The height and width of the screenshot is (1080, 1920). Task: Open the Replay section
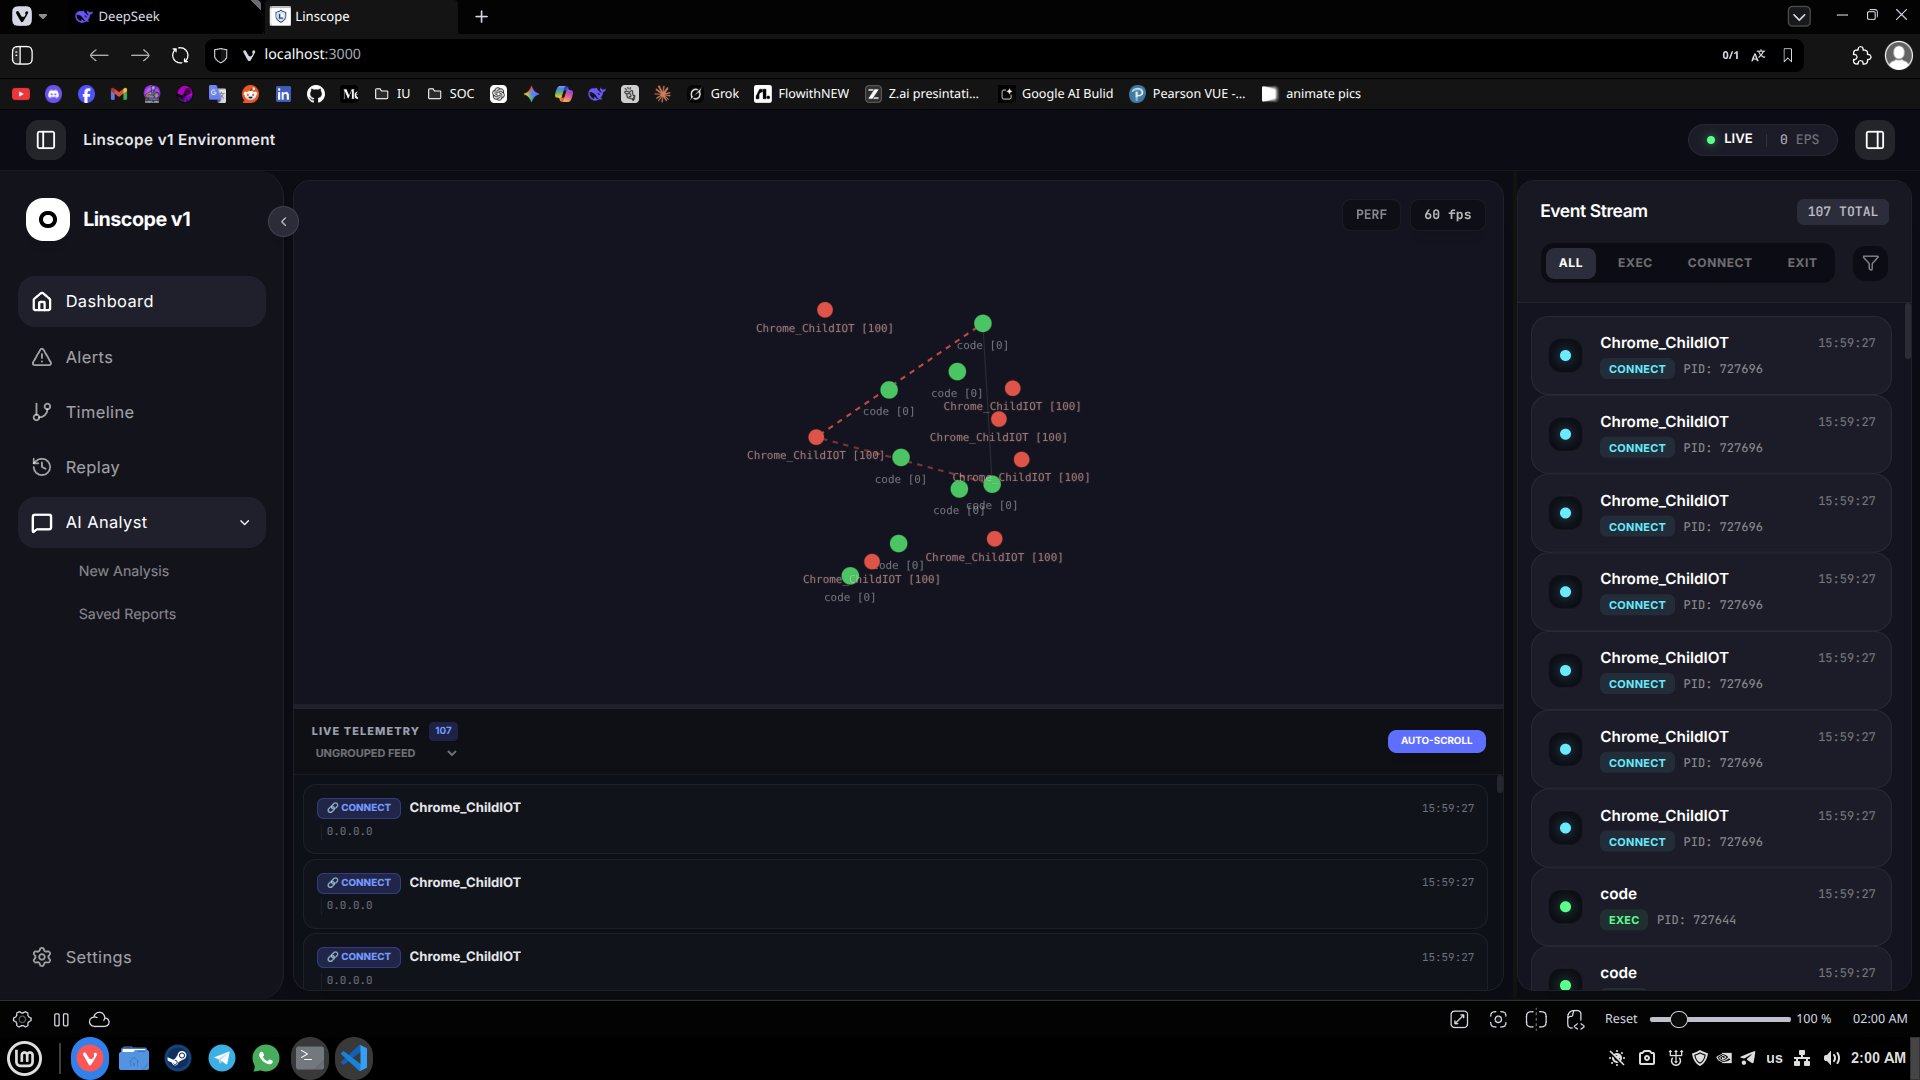(142, 467)
